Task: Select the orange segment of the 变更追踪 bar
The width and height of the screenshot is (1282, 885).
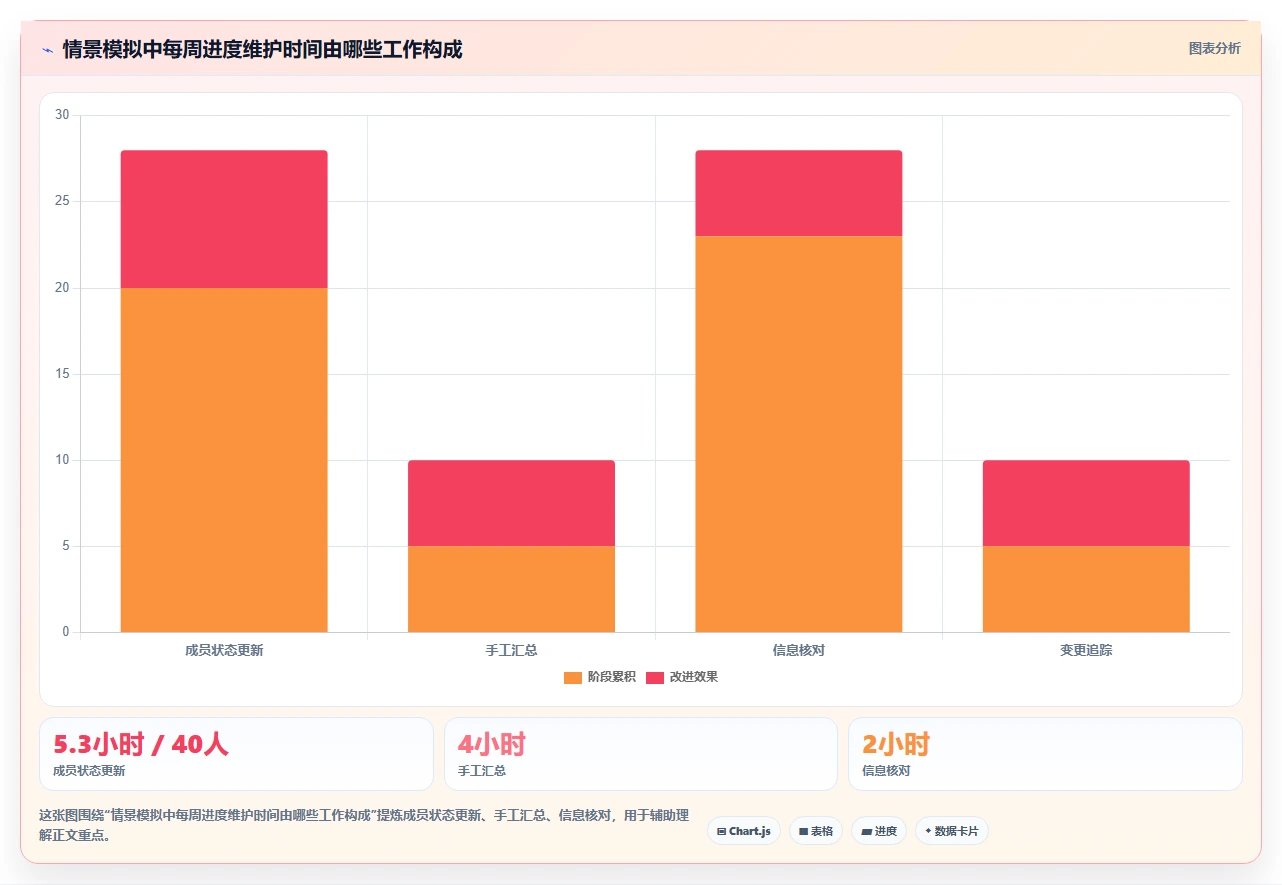Action: (x=1086, y=589)
